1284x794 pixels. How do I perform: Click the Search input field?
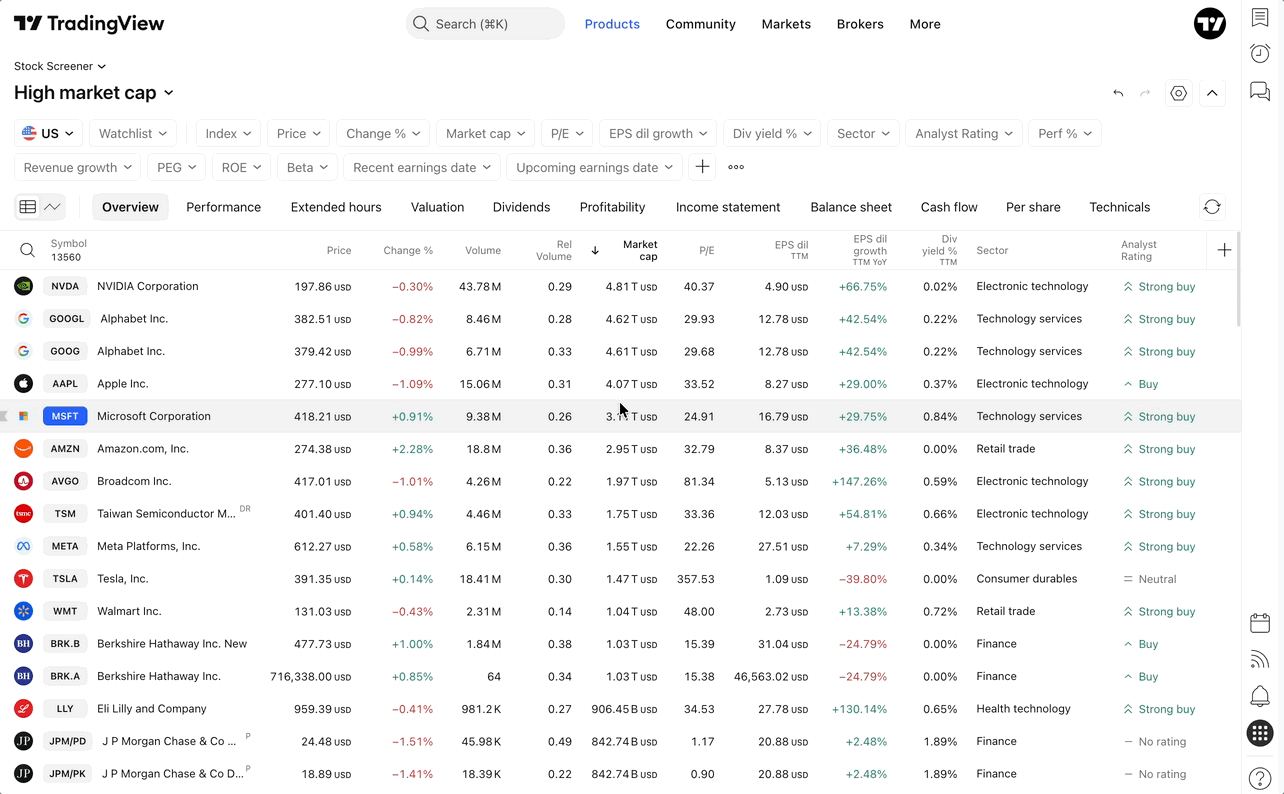click(485, 24)
